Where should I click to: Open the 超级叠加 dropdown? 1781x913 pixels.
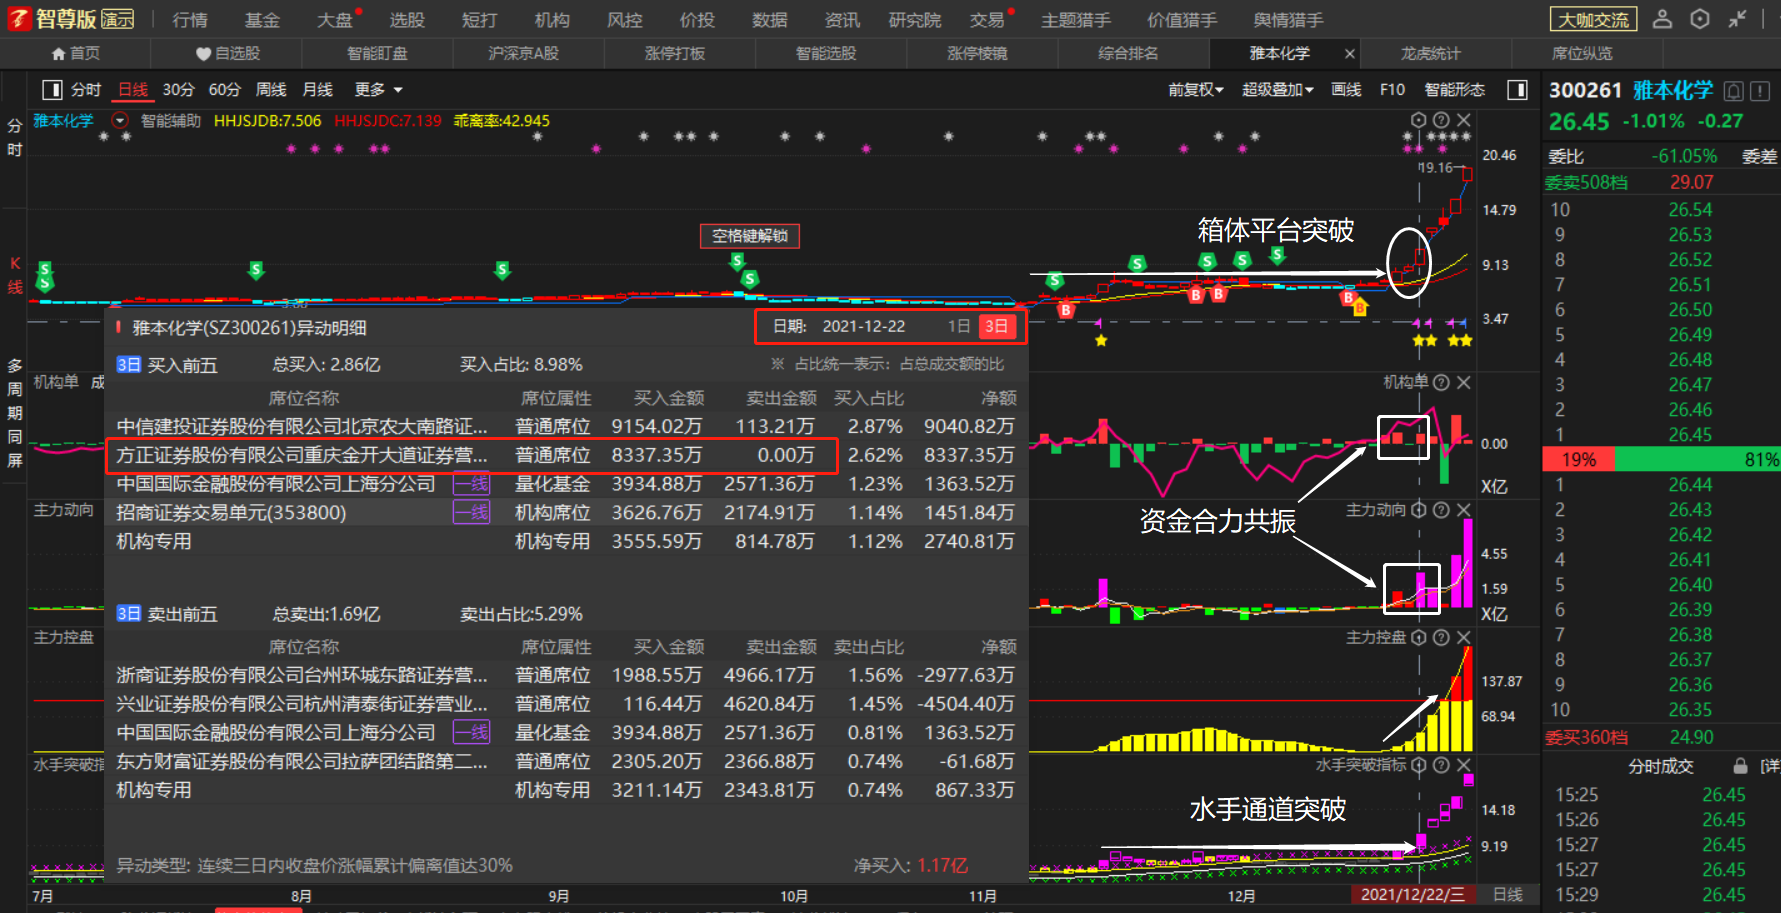pyautogui.click(x=1278, y=90)
